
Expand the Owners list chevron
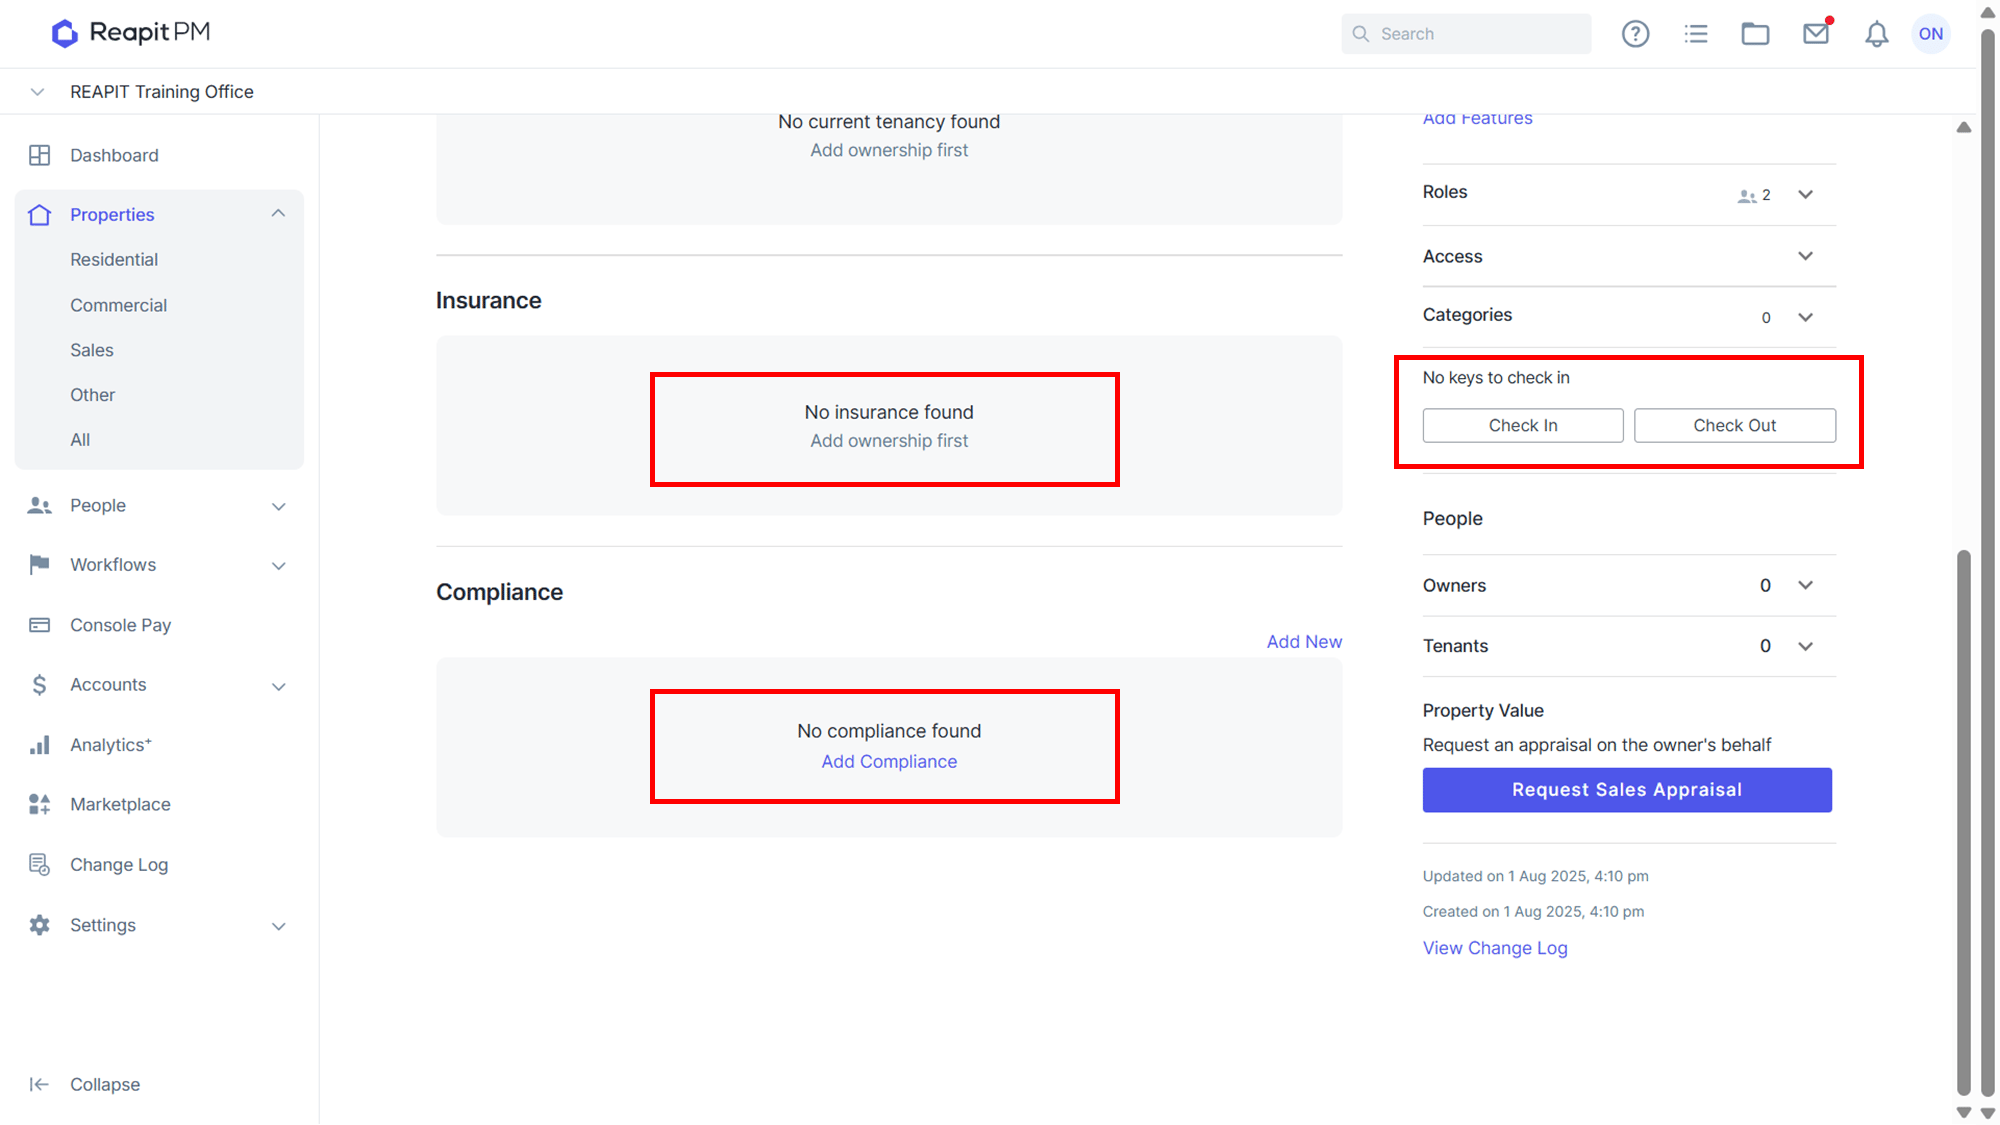click(x=1805, y=585)
